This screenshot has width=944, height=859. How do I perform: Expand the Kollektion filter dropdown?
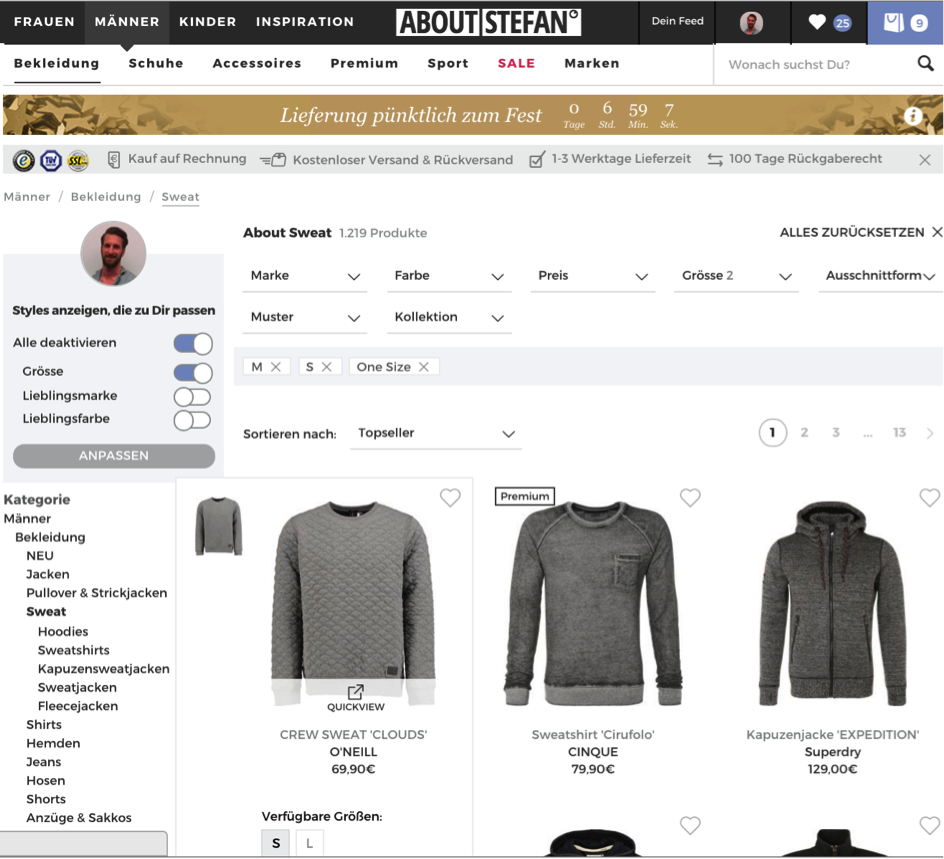point(449,317)
